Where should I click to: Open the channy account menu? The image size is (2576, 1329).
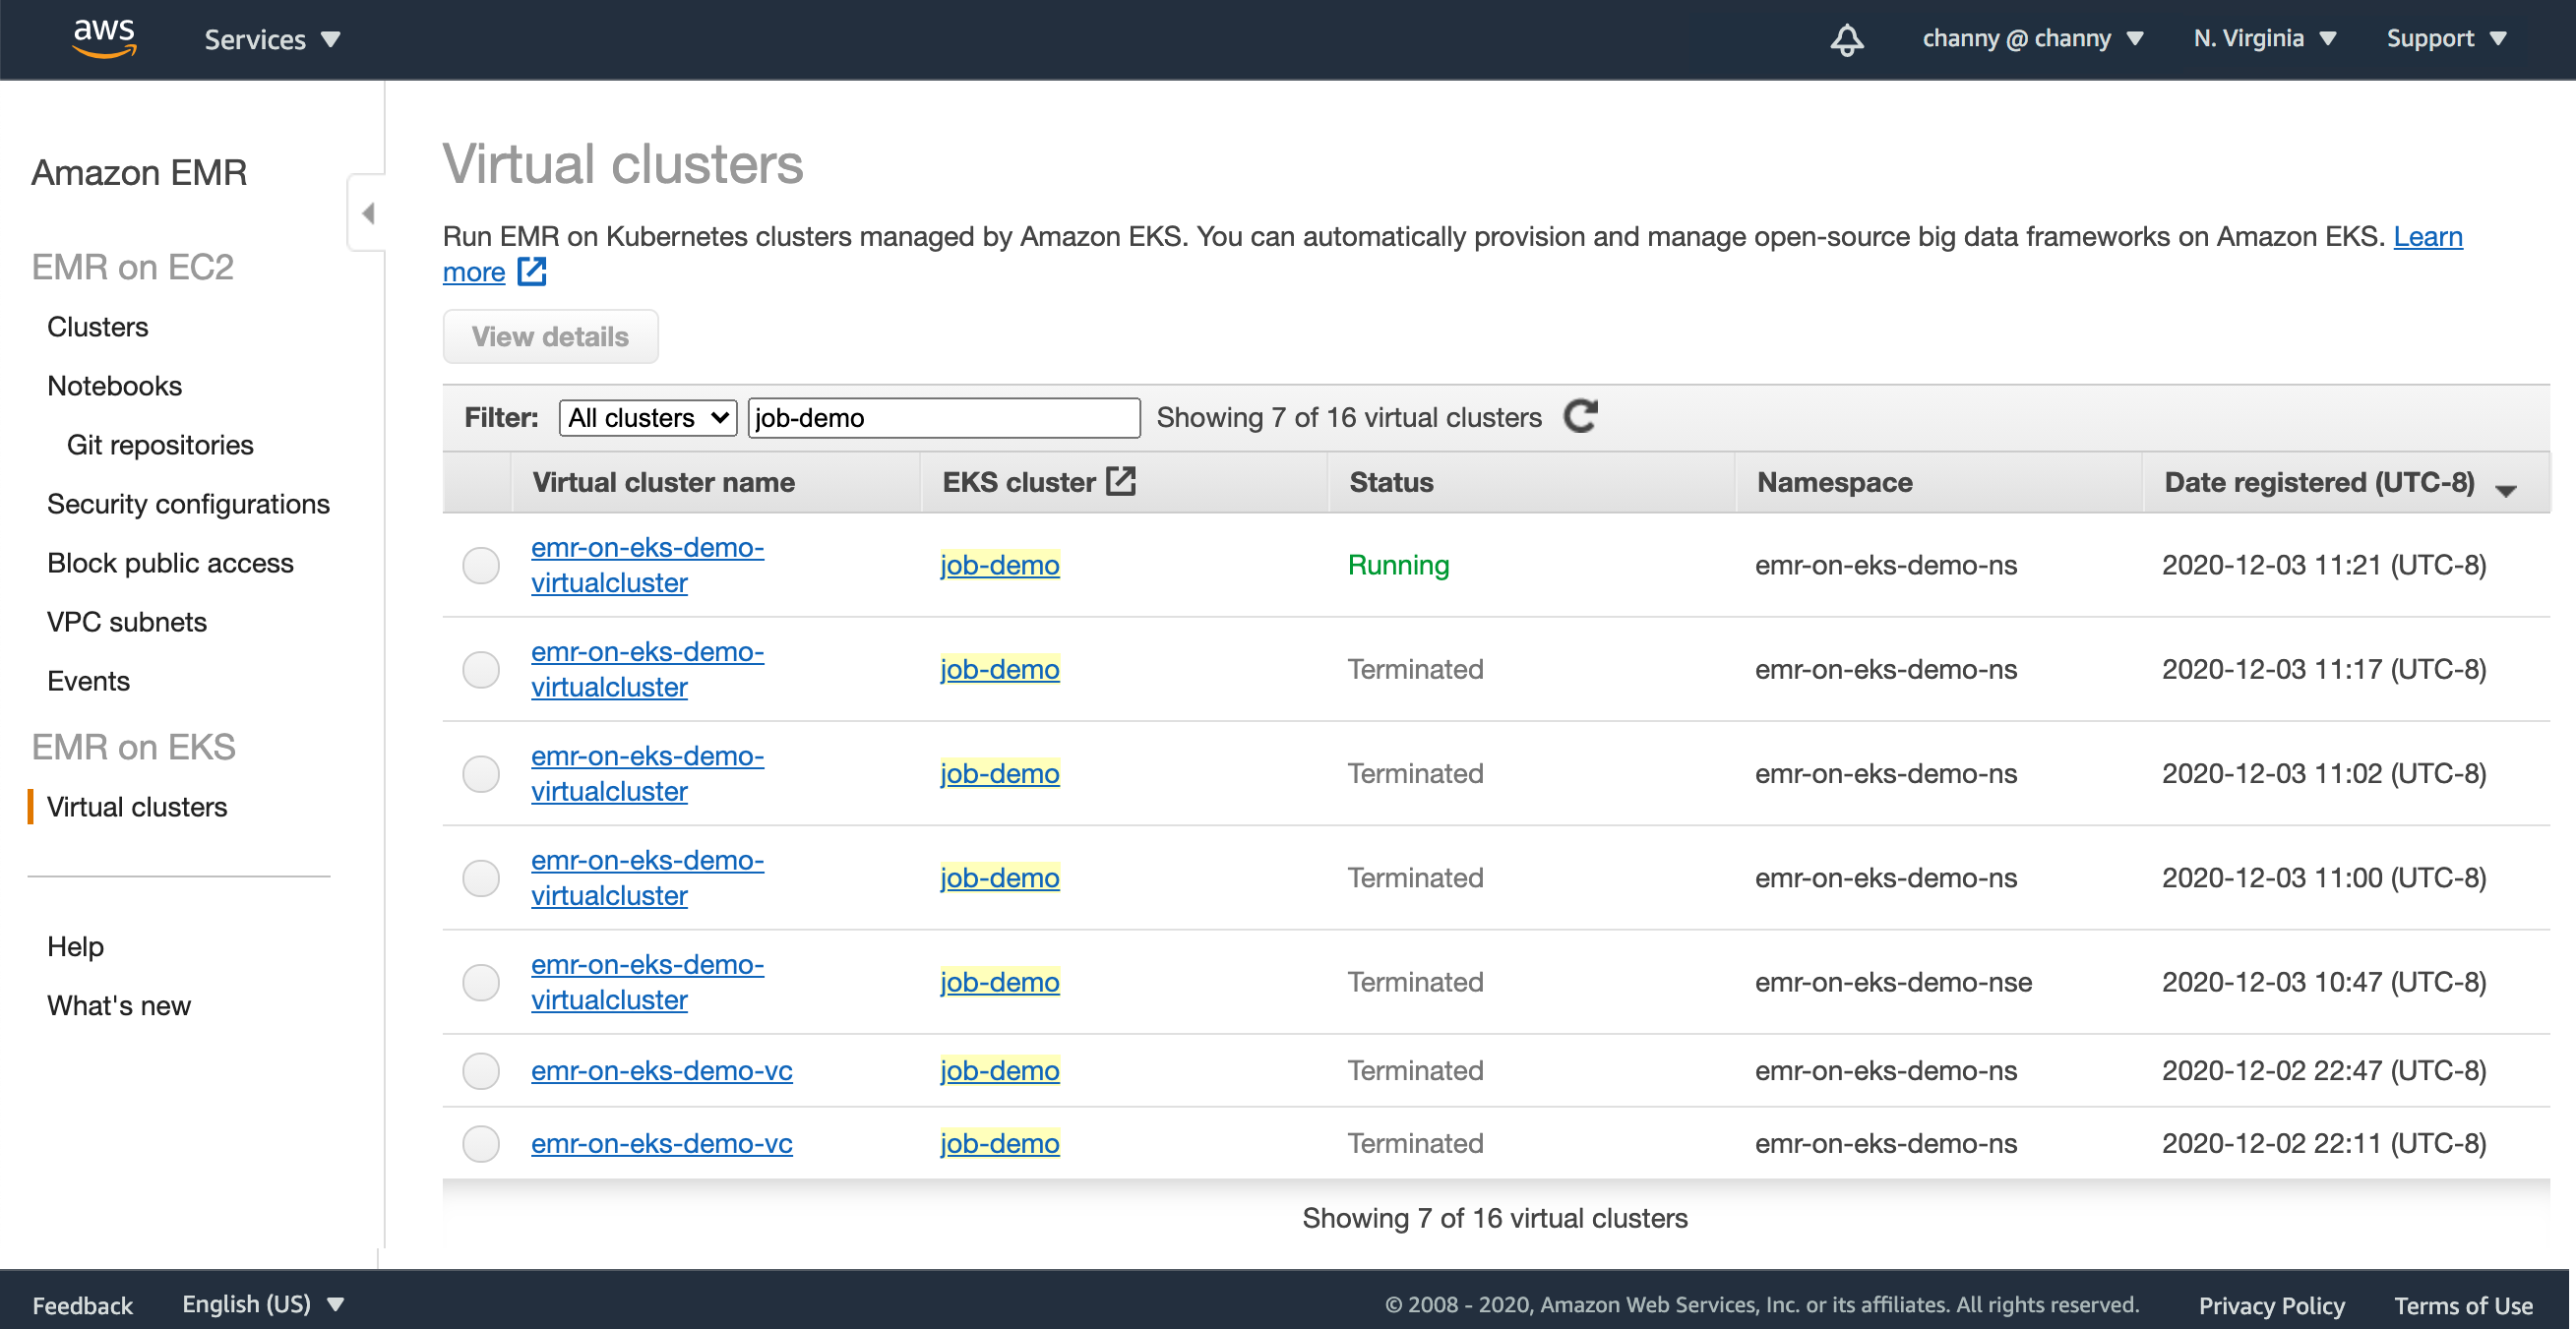(x=2032, y=38)
